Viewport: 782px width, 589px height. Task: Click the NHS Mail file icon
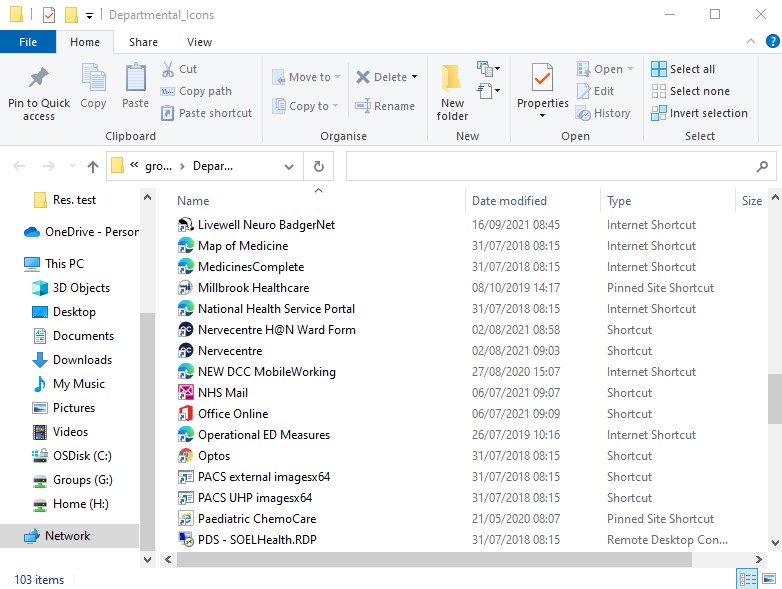pyautogui.click(x=186, y=393)
